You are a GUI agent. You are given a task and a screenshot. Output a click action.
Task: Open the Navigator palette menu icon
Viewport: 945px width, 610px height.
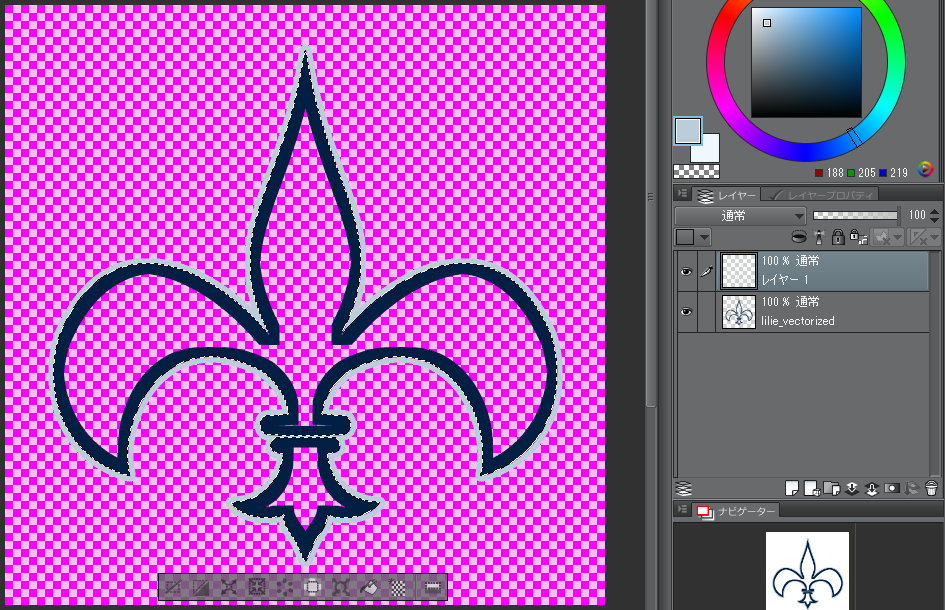tap(682, 509)
